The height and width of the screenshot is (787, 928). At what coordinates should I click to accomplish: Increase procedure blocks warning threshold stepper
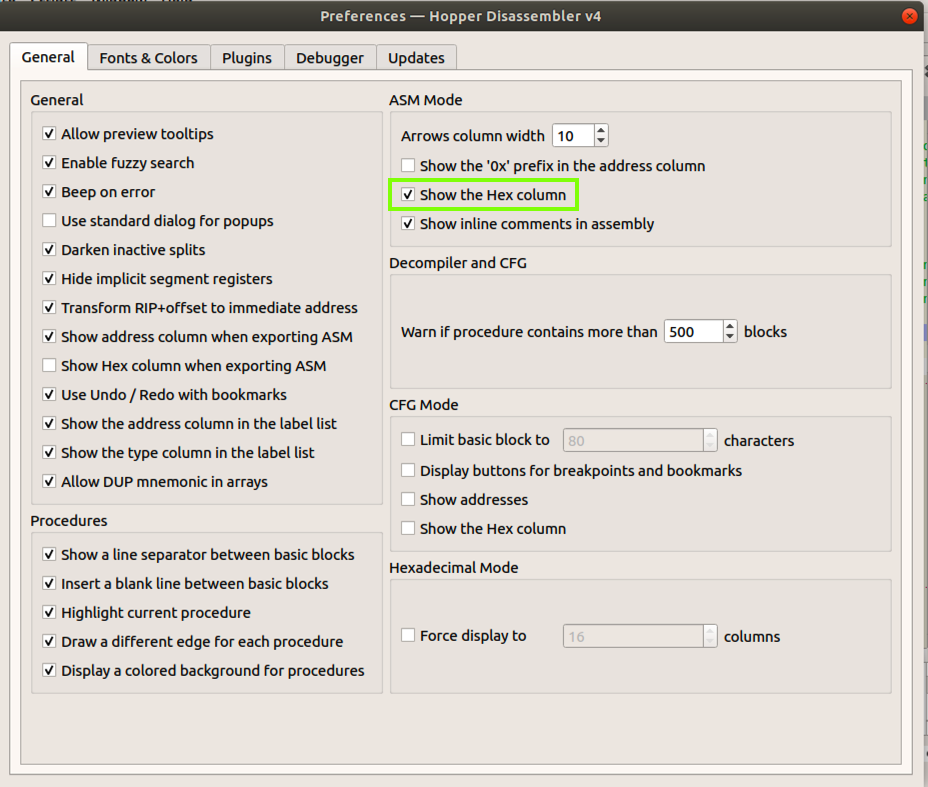(x=730, y=326)
